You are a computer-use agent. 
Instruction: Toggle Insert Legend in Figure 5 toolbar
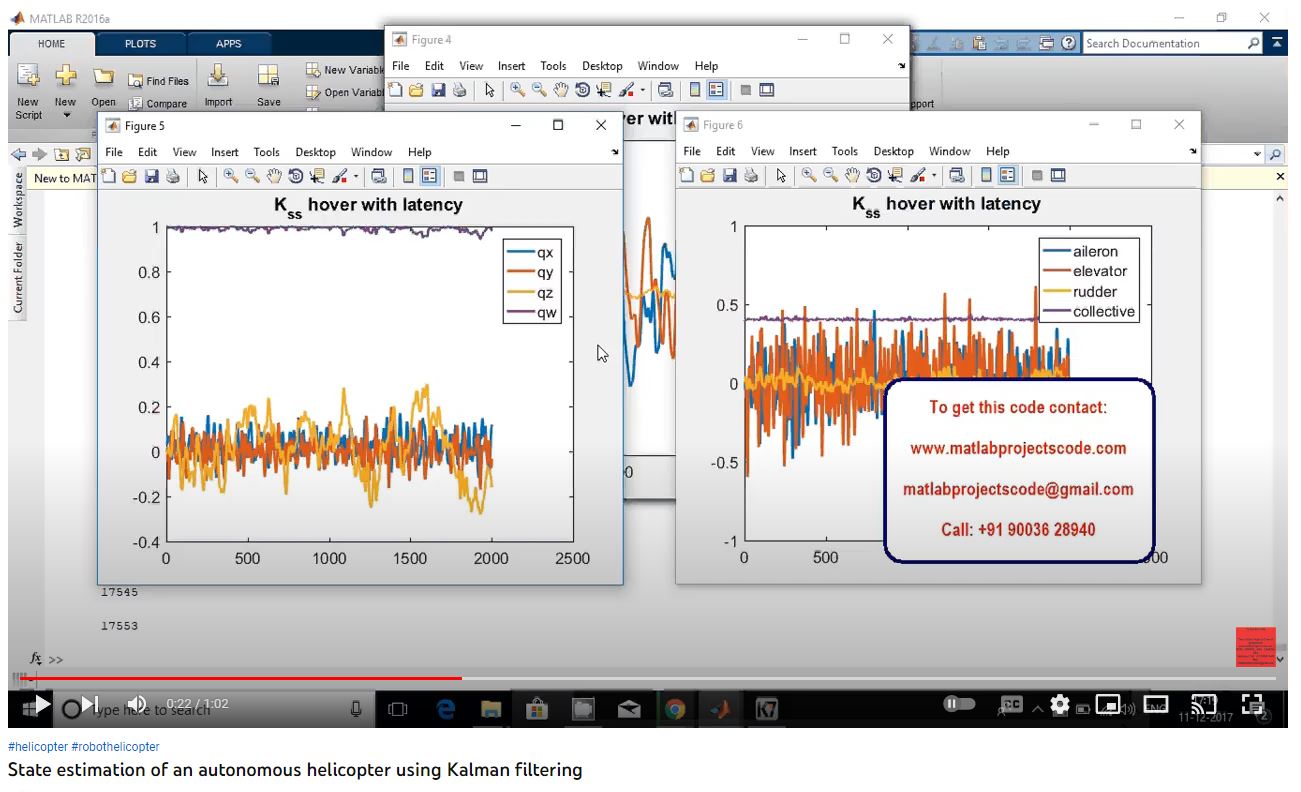429,177
